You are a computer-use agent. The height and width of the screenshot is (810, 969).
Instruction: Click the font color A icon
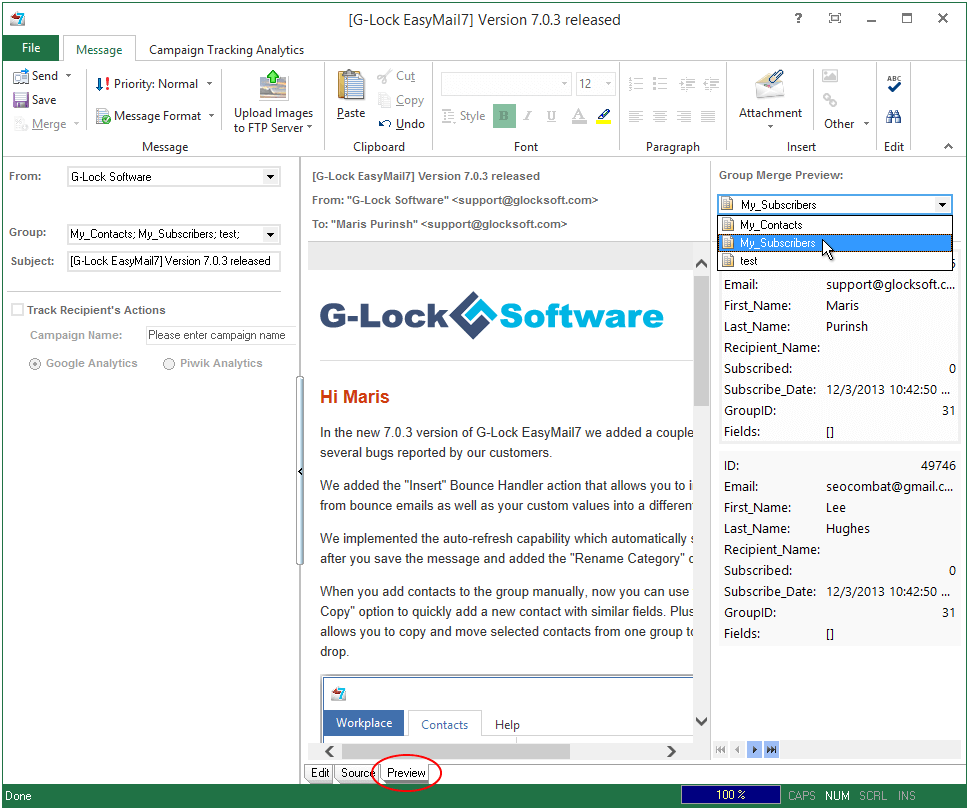coord(578,116)
